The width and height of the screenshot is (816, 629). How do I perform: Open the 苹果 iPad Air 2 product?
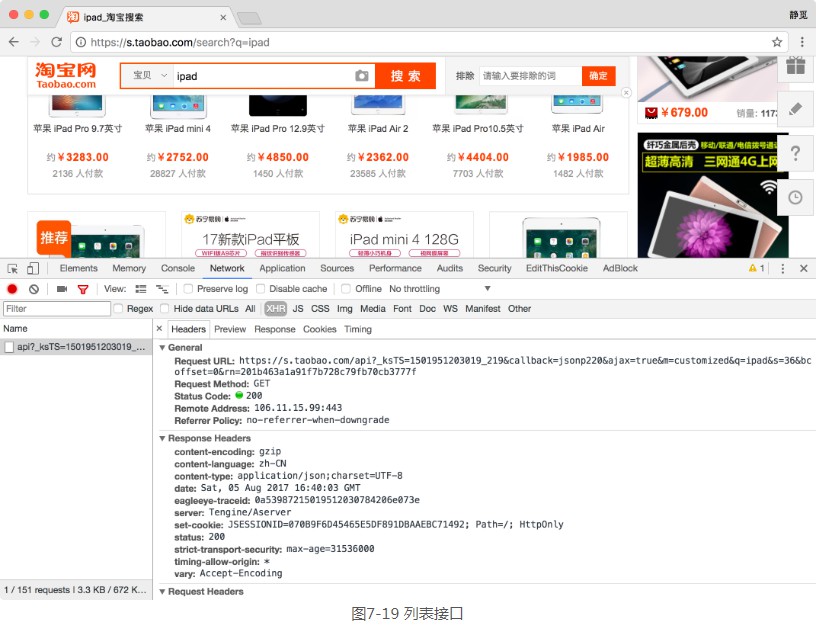378,128
